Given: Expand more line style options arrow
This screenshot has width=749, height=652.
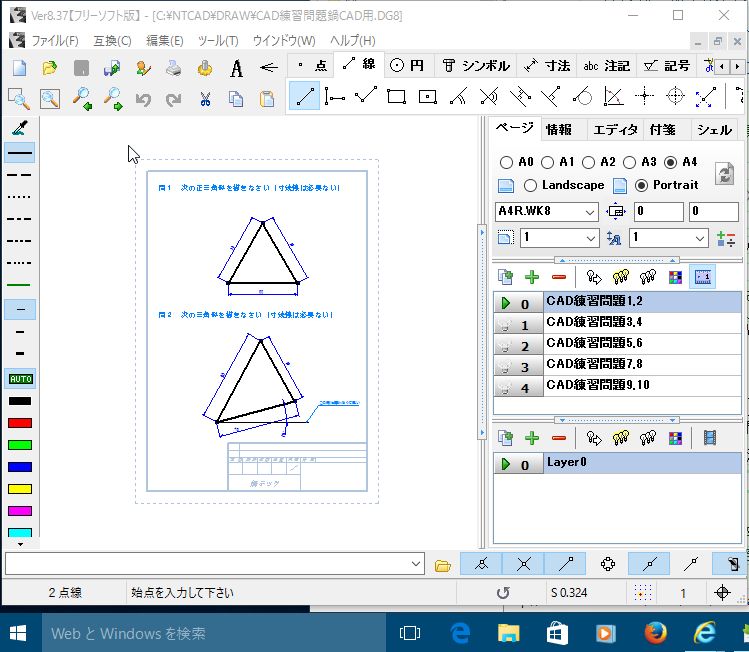Looking at the screenshot, I should (x=20, y=544).
